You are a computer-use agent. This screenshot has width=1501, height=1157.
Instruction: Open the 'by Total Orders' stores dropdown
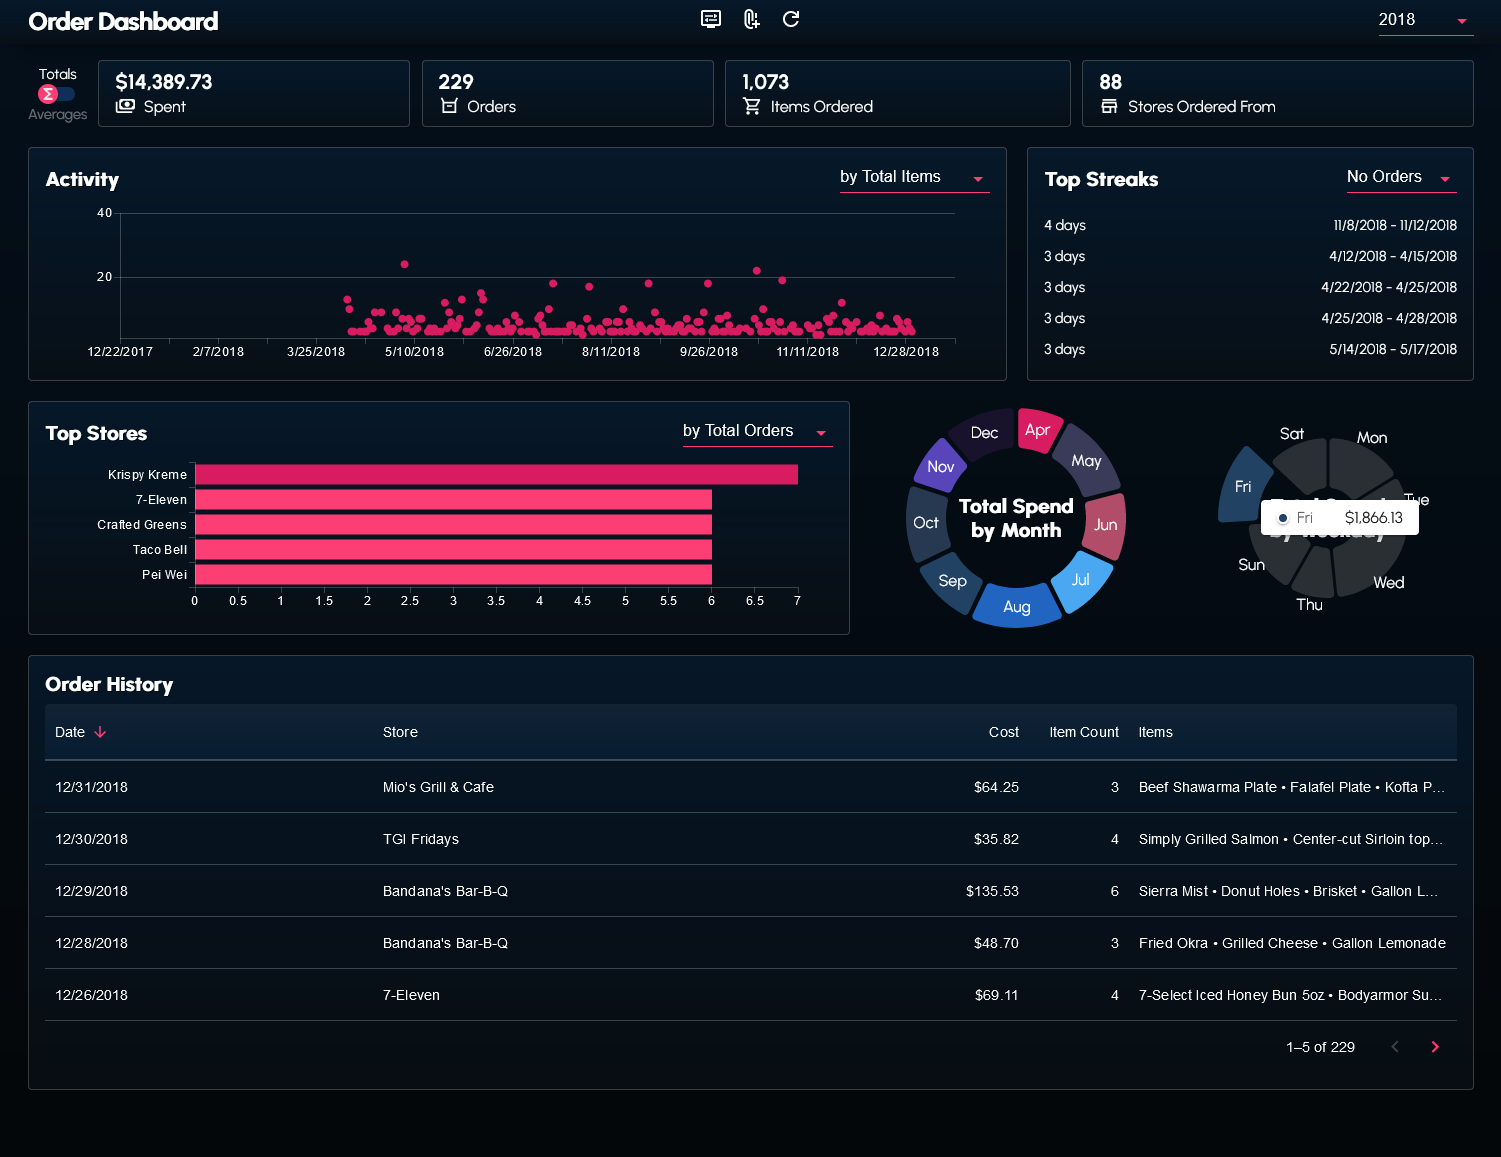click(756, 431)
